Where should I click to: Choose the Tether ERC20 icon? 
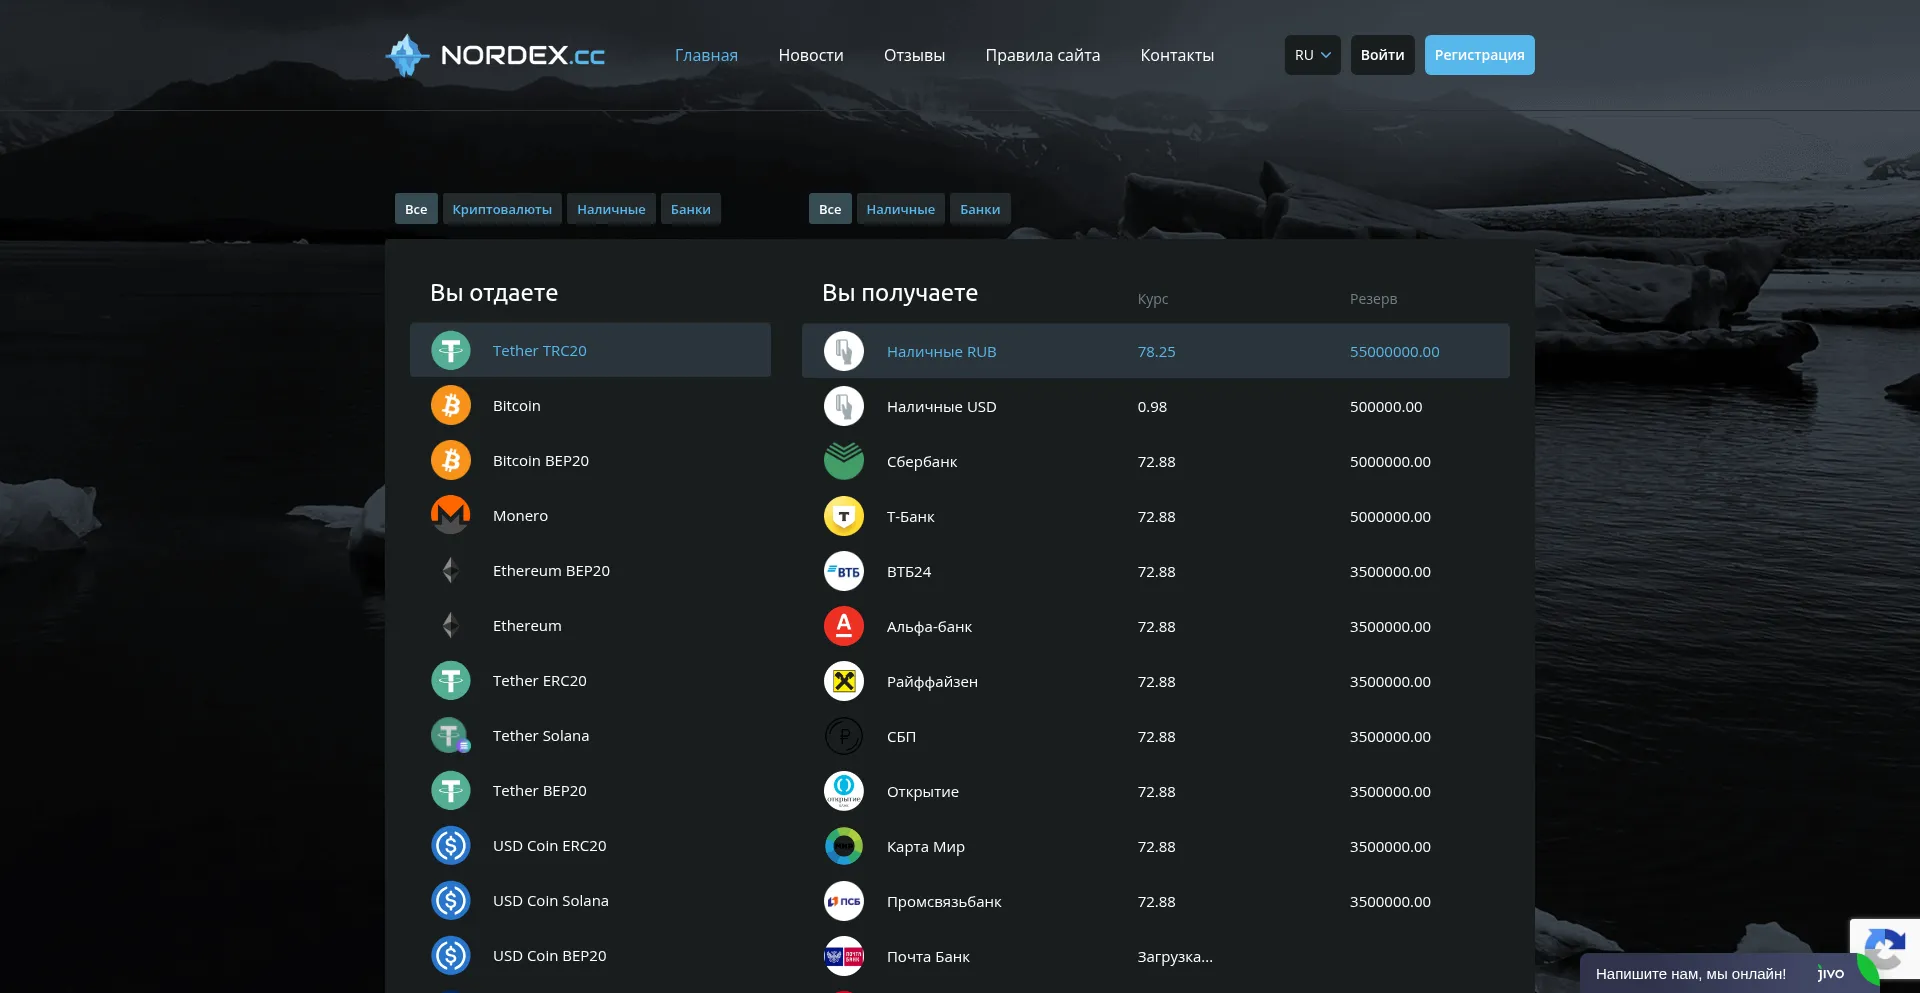451,681
